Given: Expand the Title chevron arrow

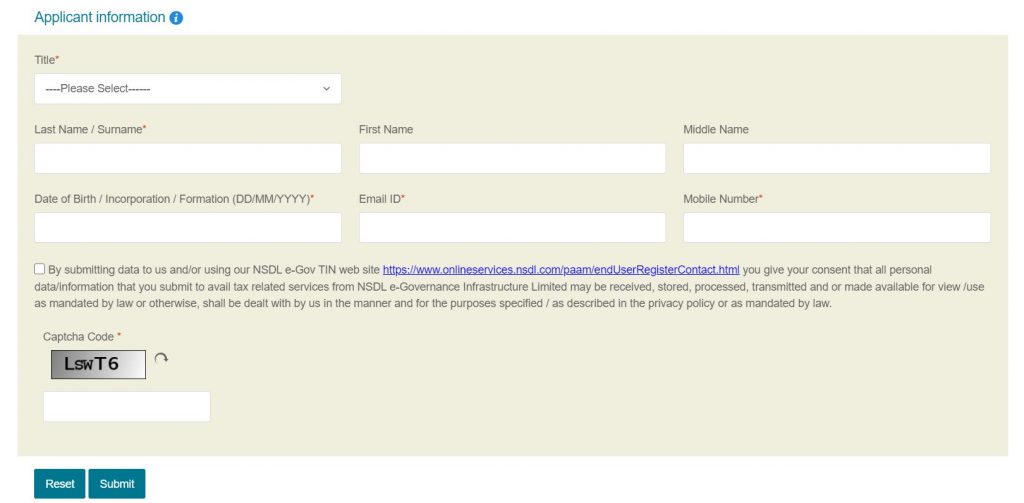Looking at the screenshot, I should pyautogui.click(x=327, y=89).
